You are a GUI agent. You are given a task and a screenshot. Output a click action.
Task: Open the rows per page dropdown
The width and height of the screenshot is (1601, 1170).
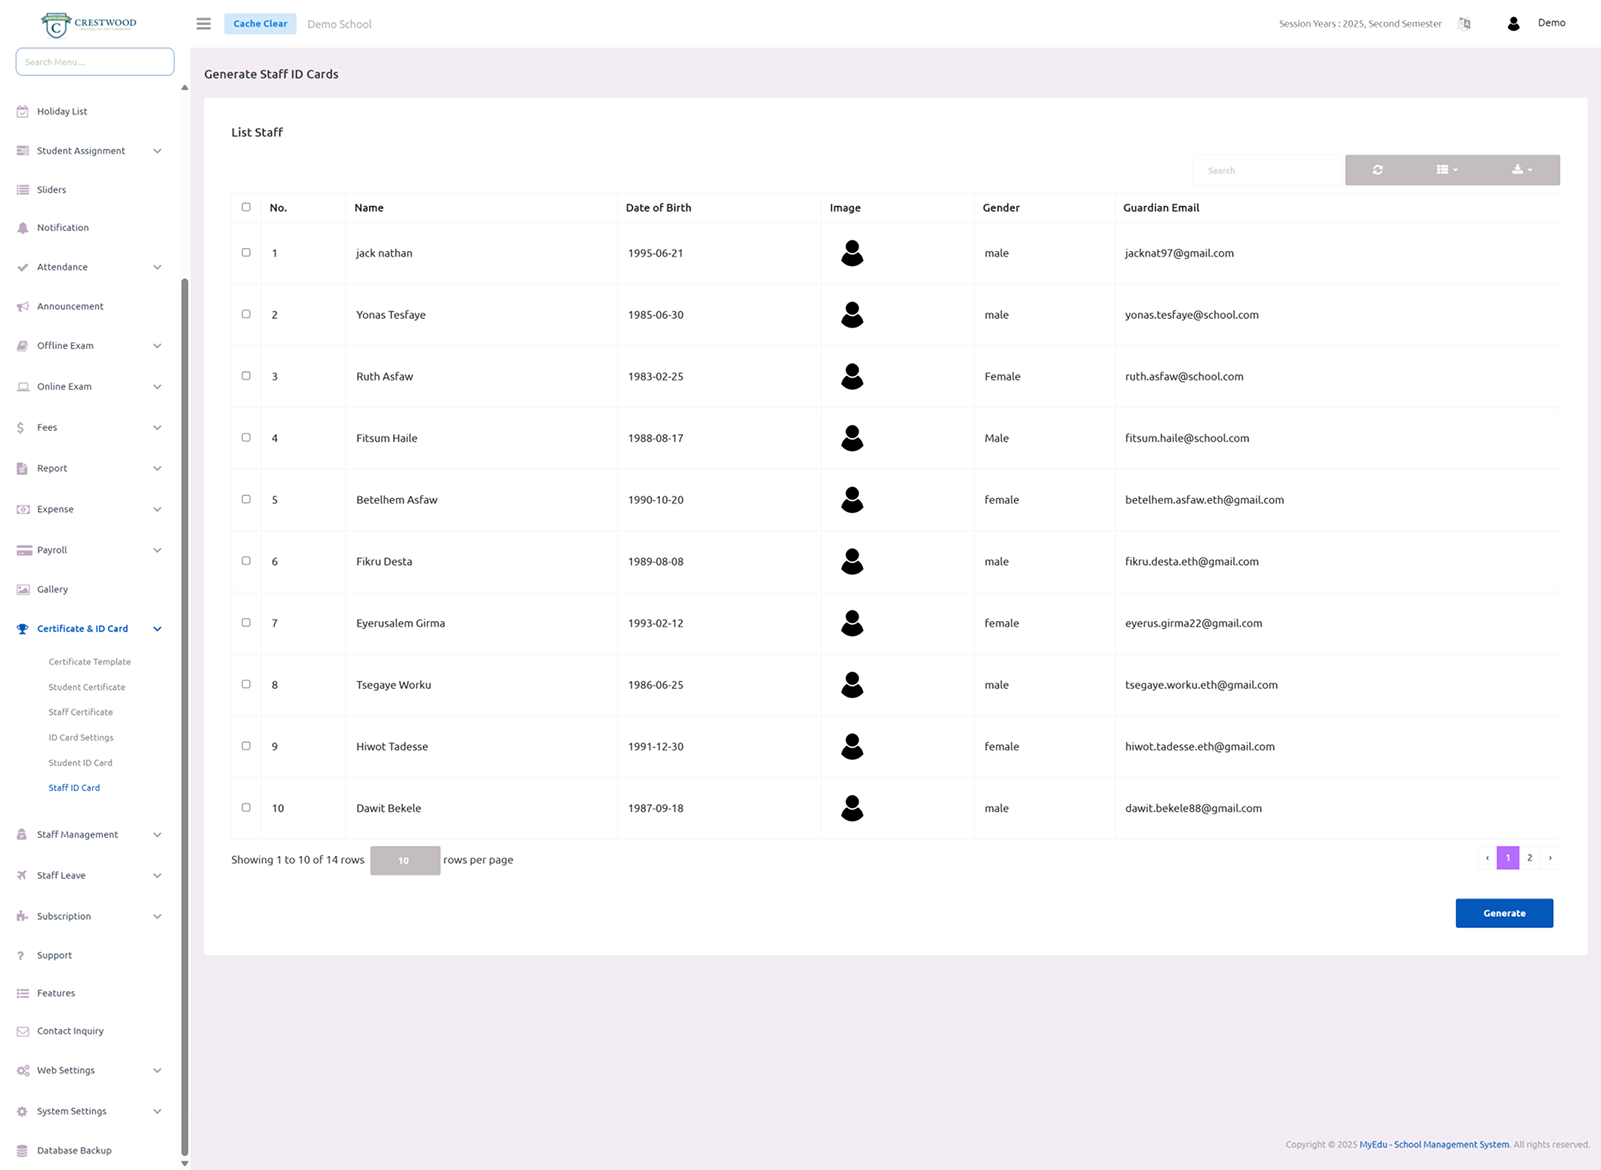point(404,860)
